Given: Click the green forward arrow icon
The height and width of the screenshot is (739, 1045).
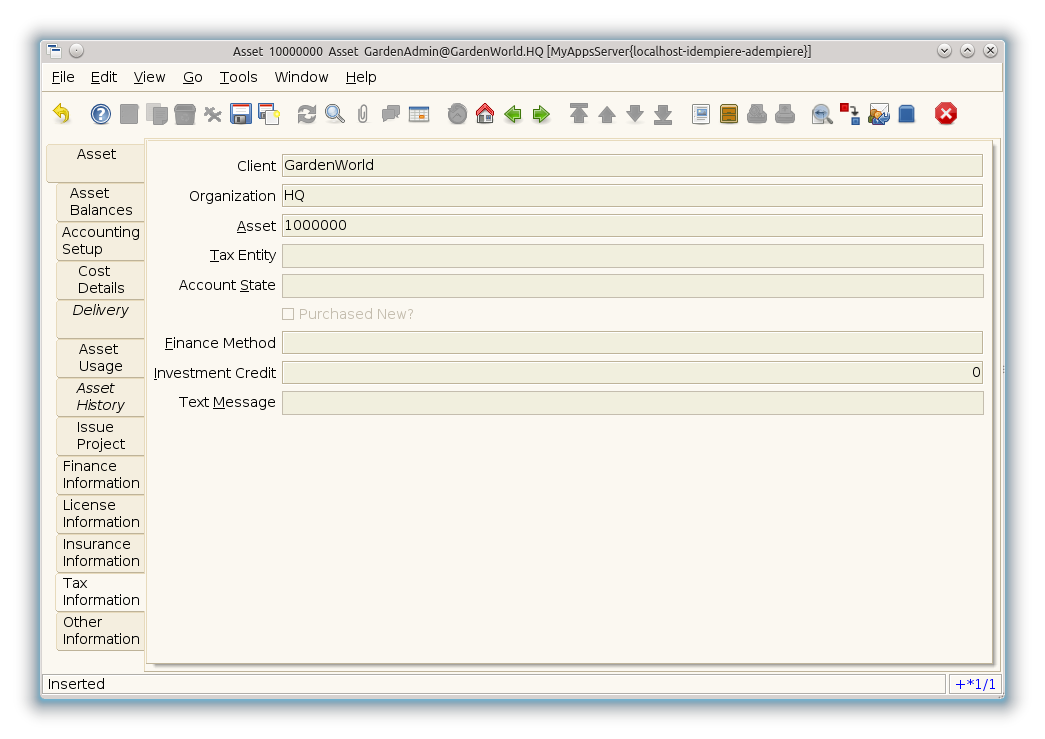Looking at the screenshot, I should (541, 114).
